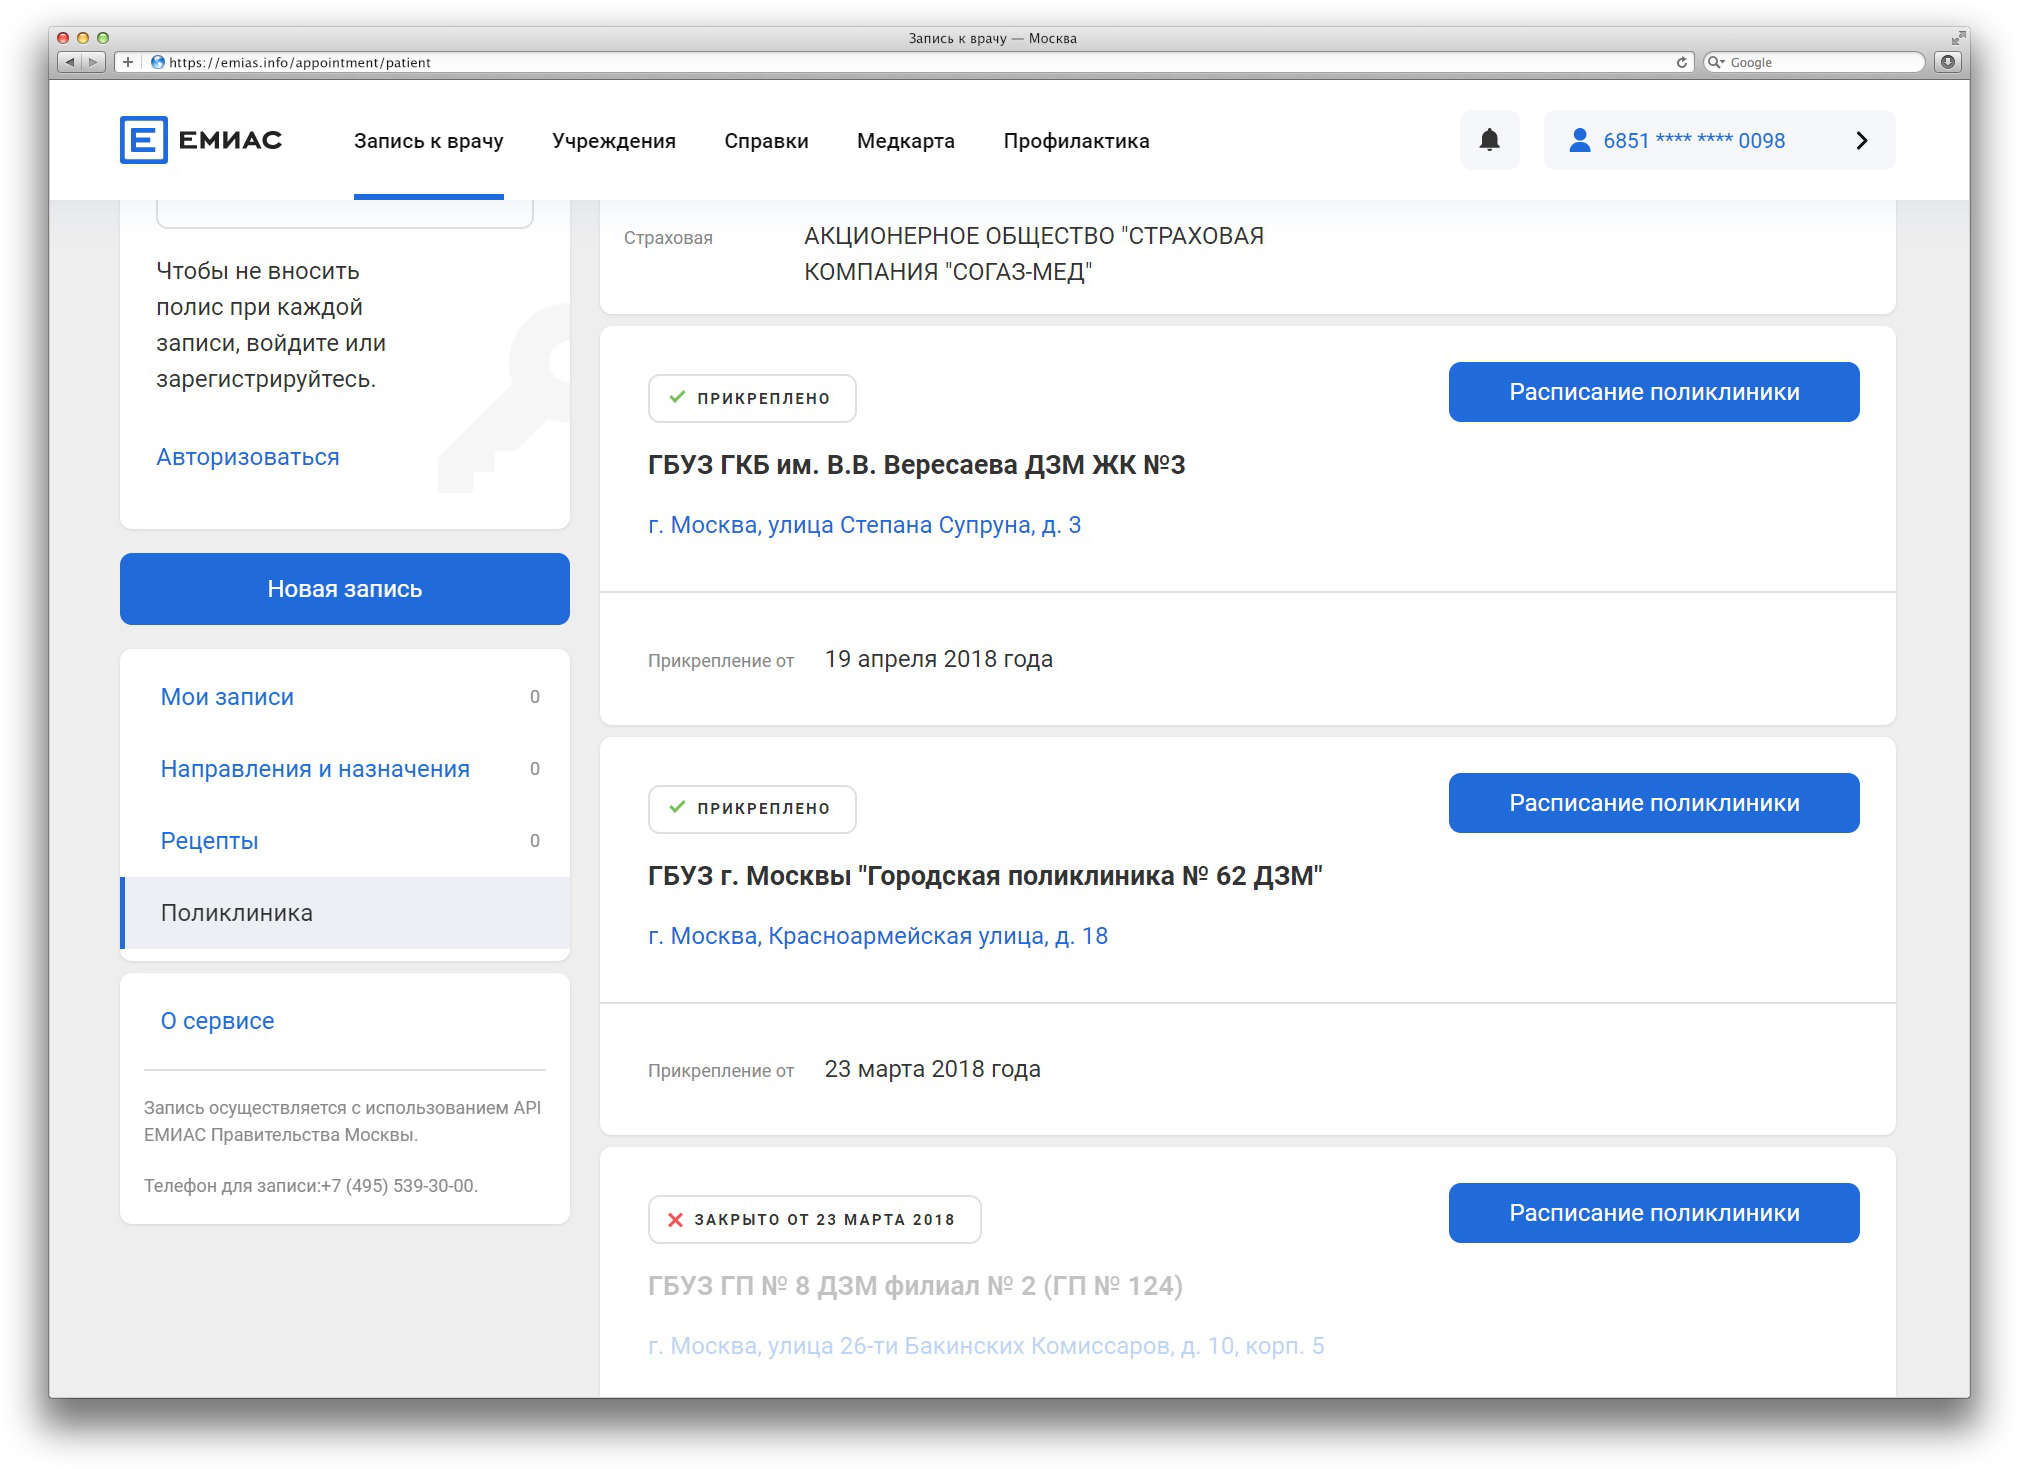The width and height of the screenshot is (2019, 1469).
Task: Select Поликлиника sidebar item
Action: point(345,913)
